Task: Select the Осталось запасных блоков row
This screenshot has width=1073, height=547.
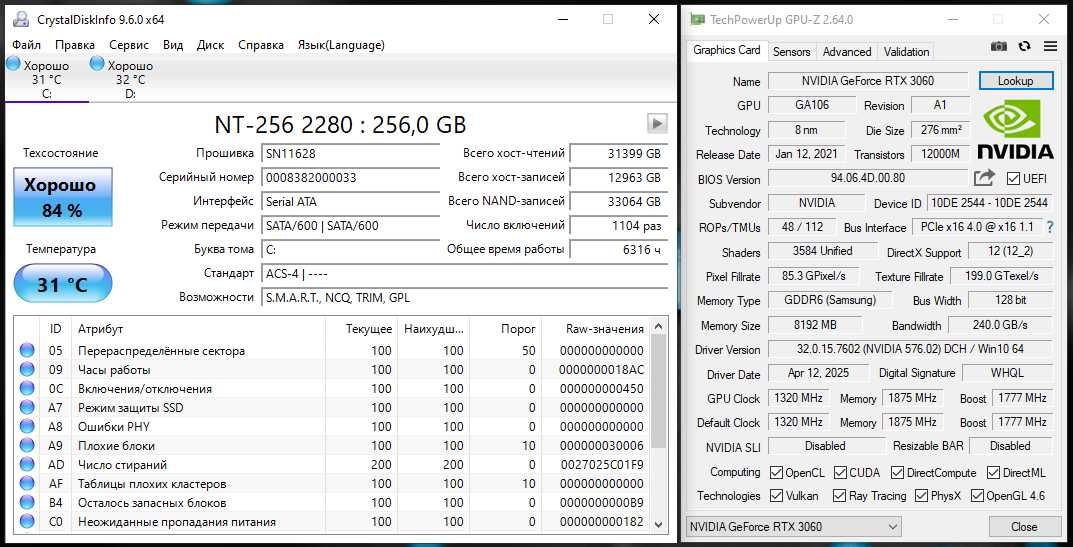Action: click(333, 503)
